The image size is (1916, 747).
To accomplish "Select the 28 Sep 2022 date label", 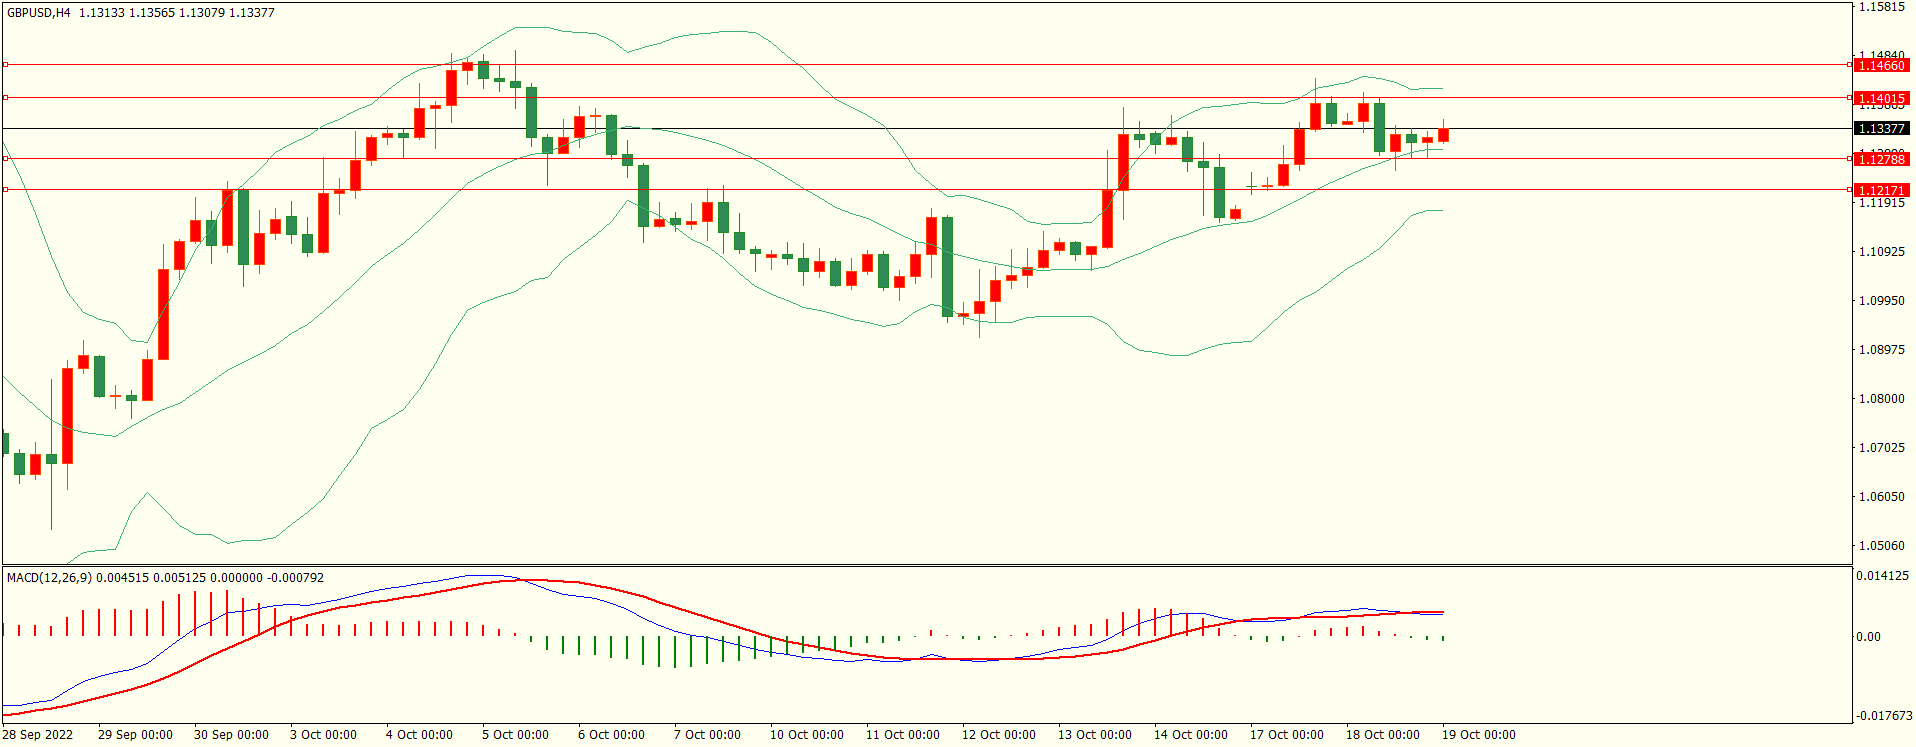I will click(x=38, y=735).
